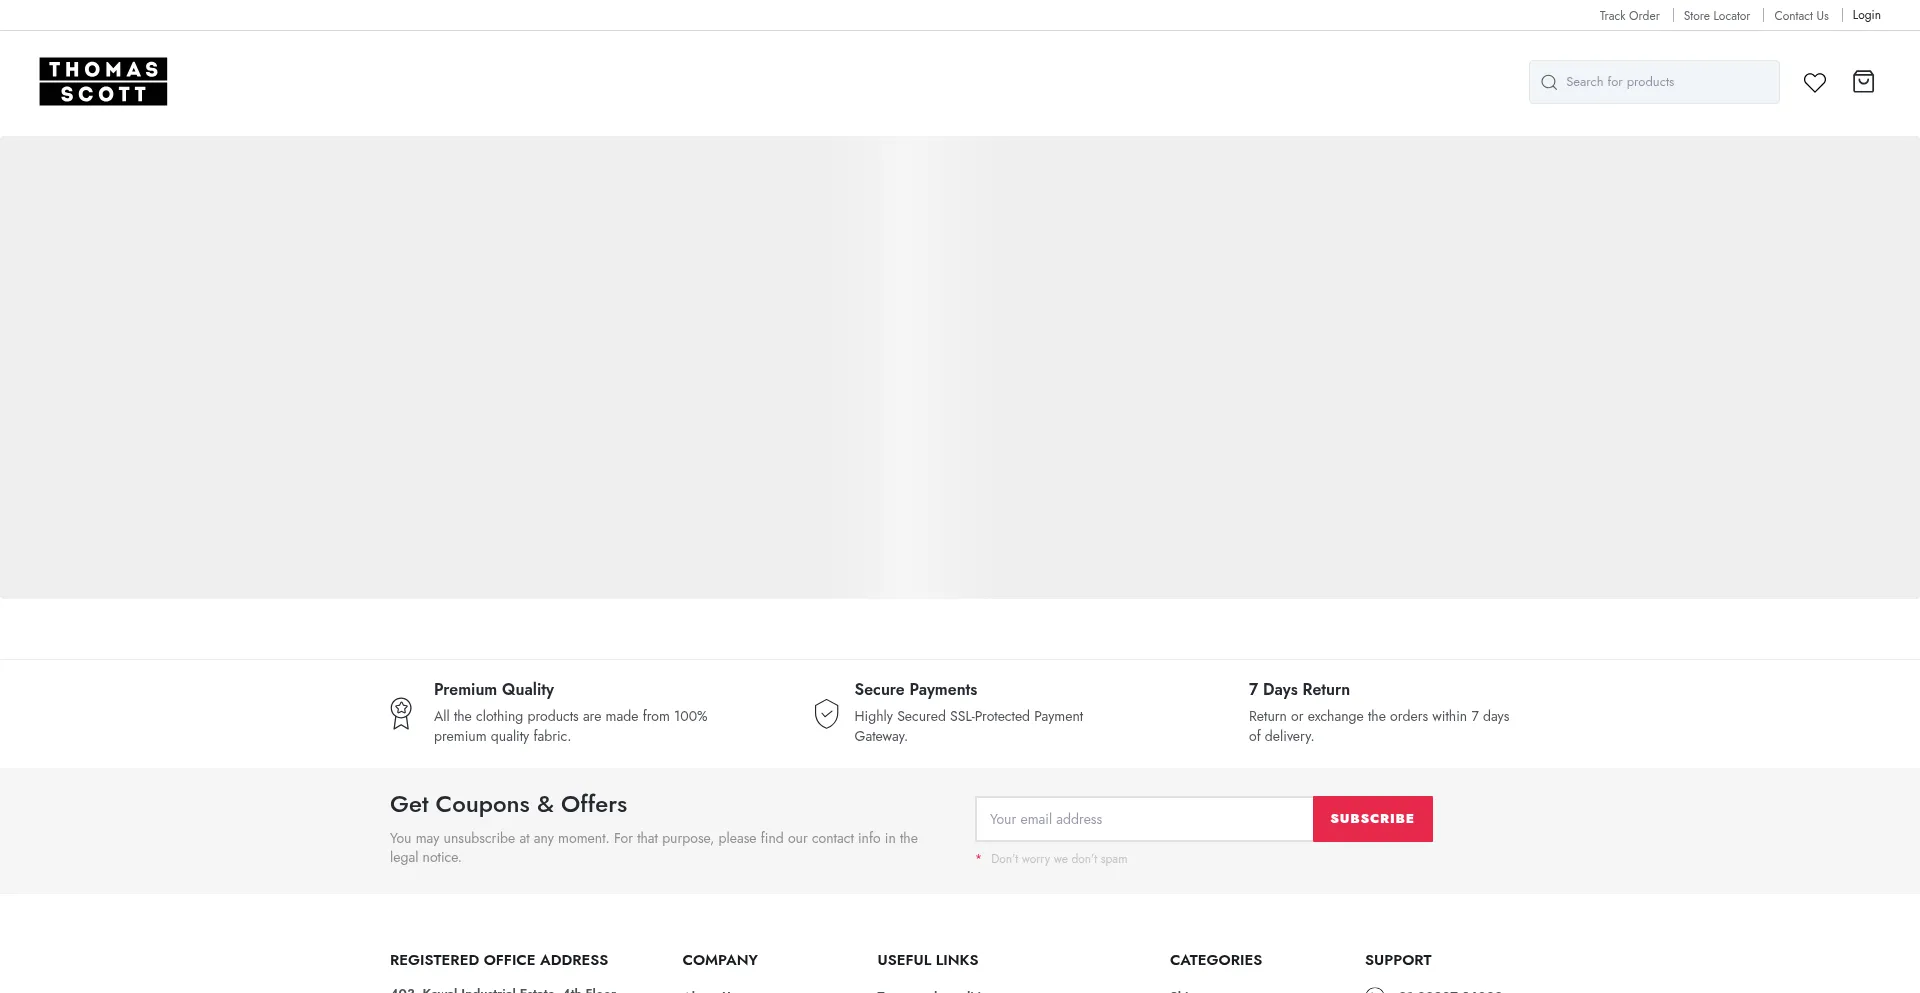Click the loading hero banner placeholder
Viewport: 1920px width, 993px height.
[960, 367]
